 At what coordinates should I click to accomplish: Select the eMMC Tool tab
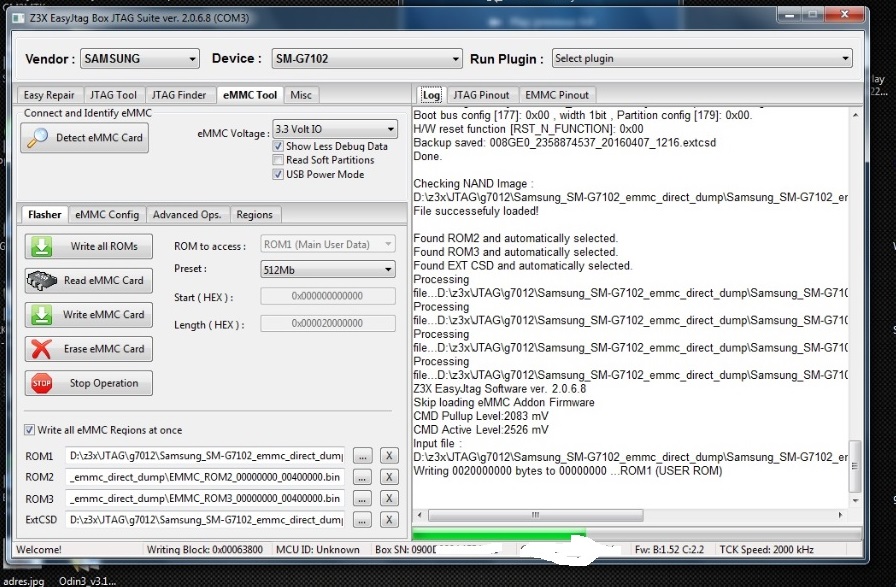(x=250, y=95)
